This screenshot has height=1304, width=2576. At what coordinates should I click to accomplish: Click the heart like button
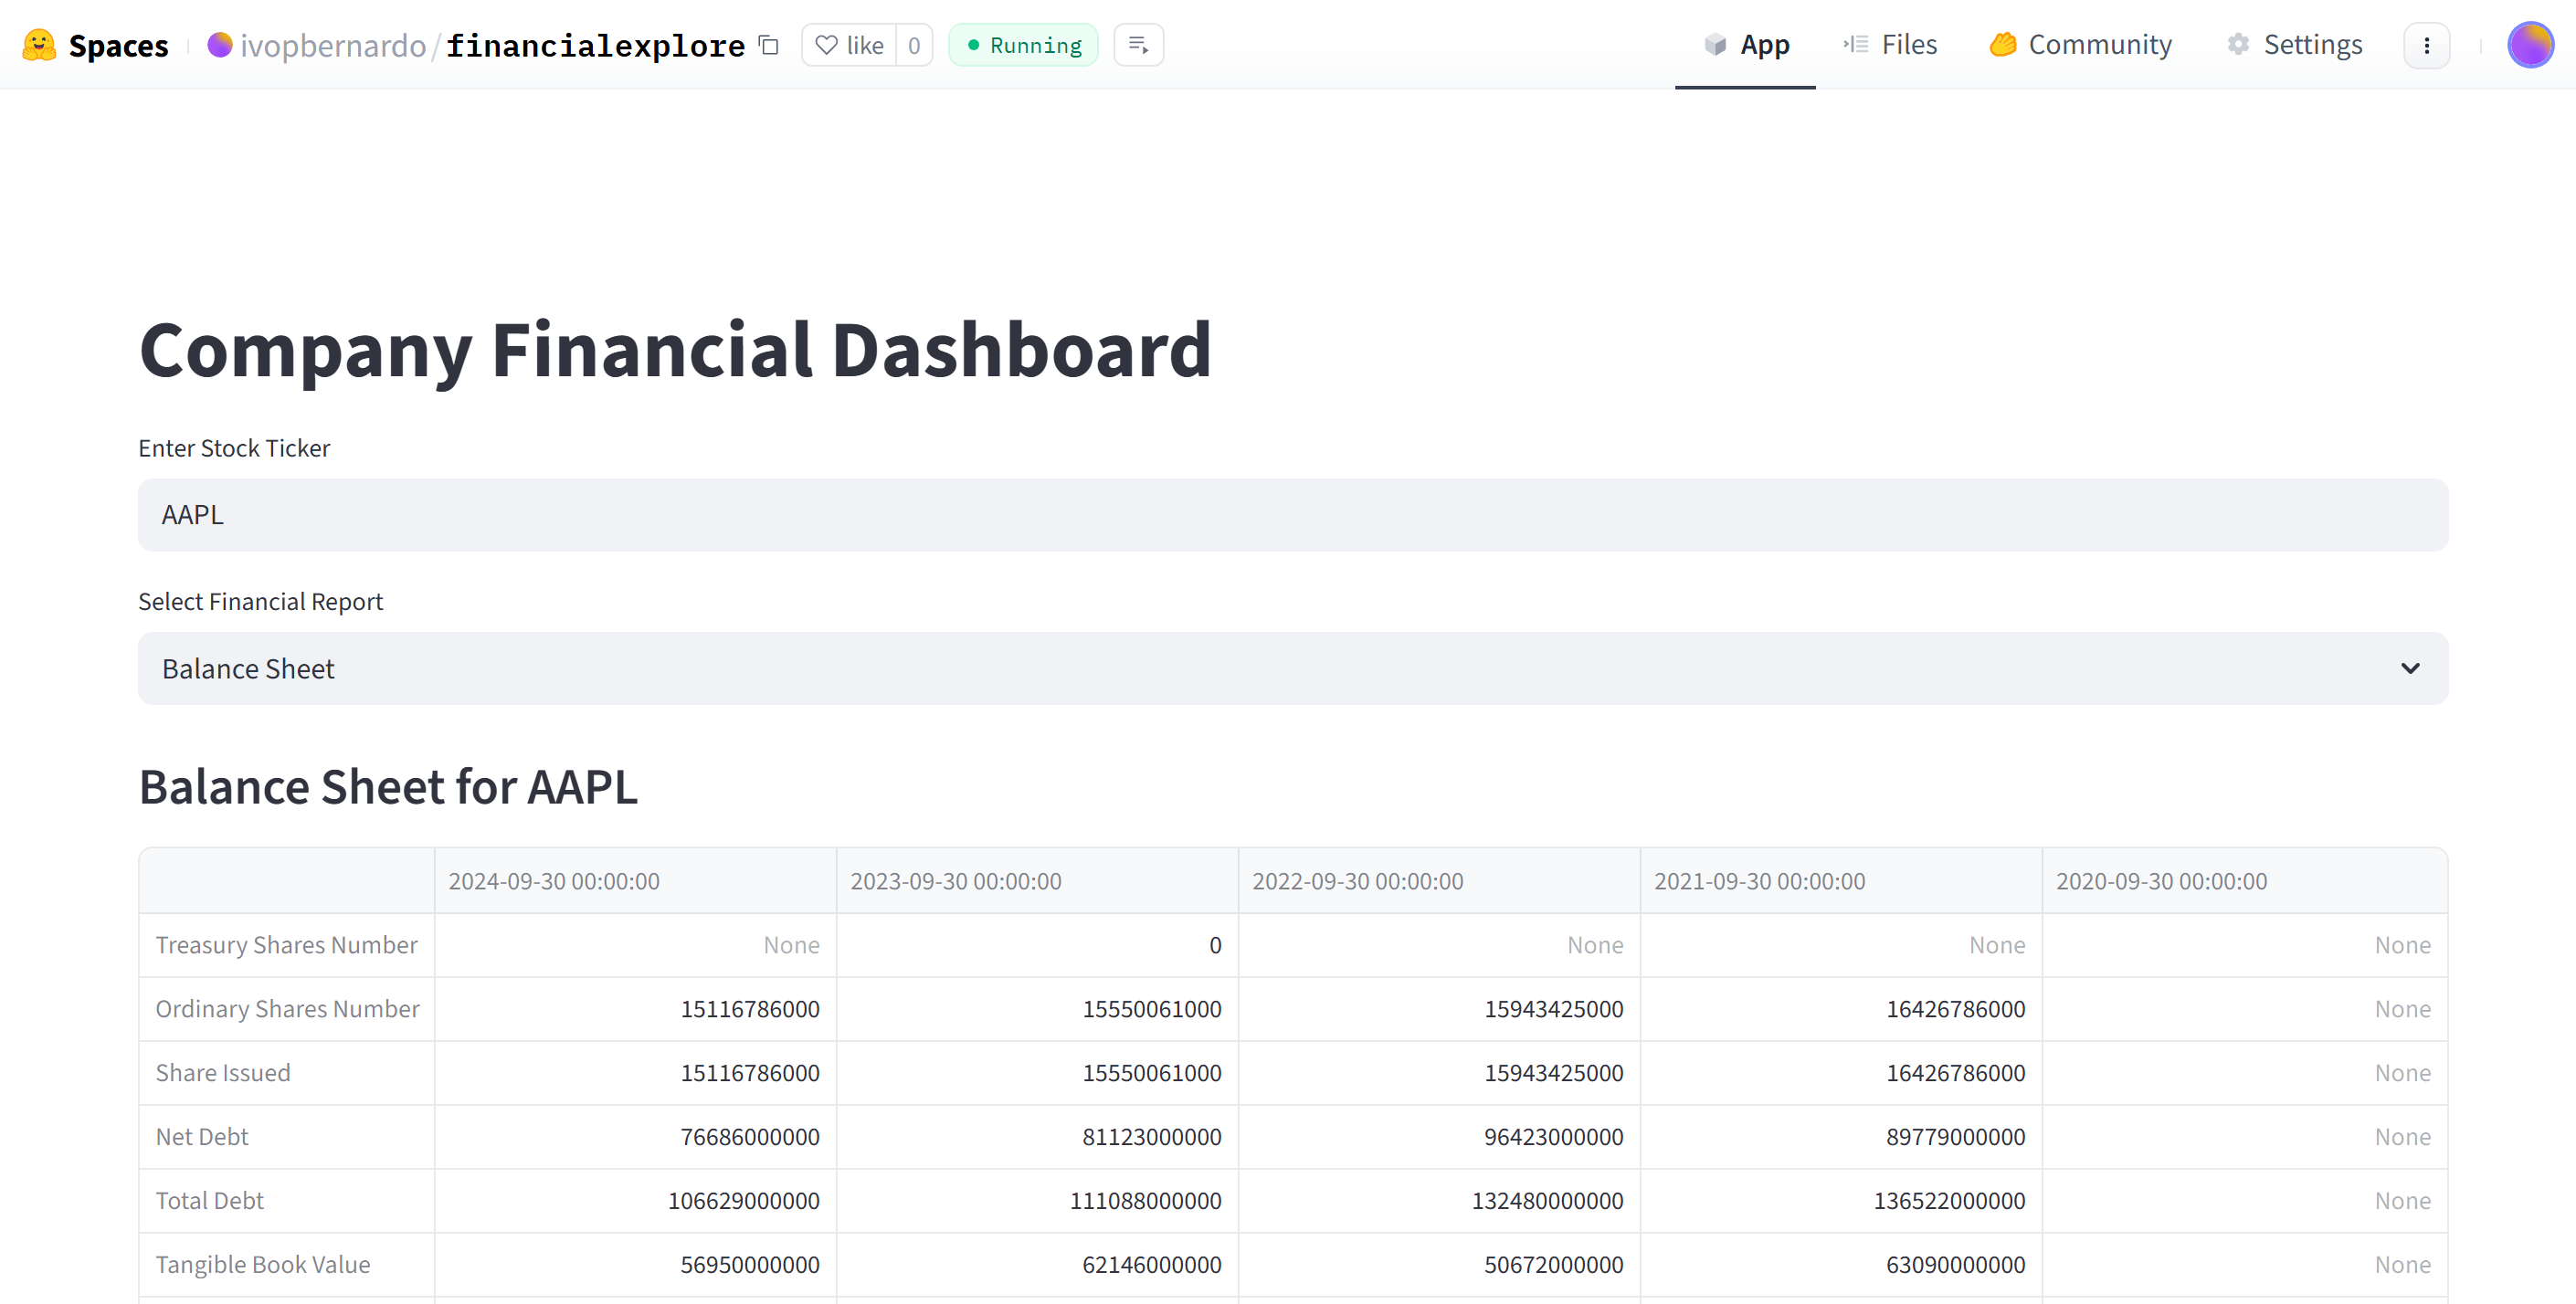pyautogui.click(x=849, y=45)
